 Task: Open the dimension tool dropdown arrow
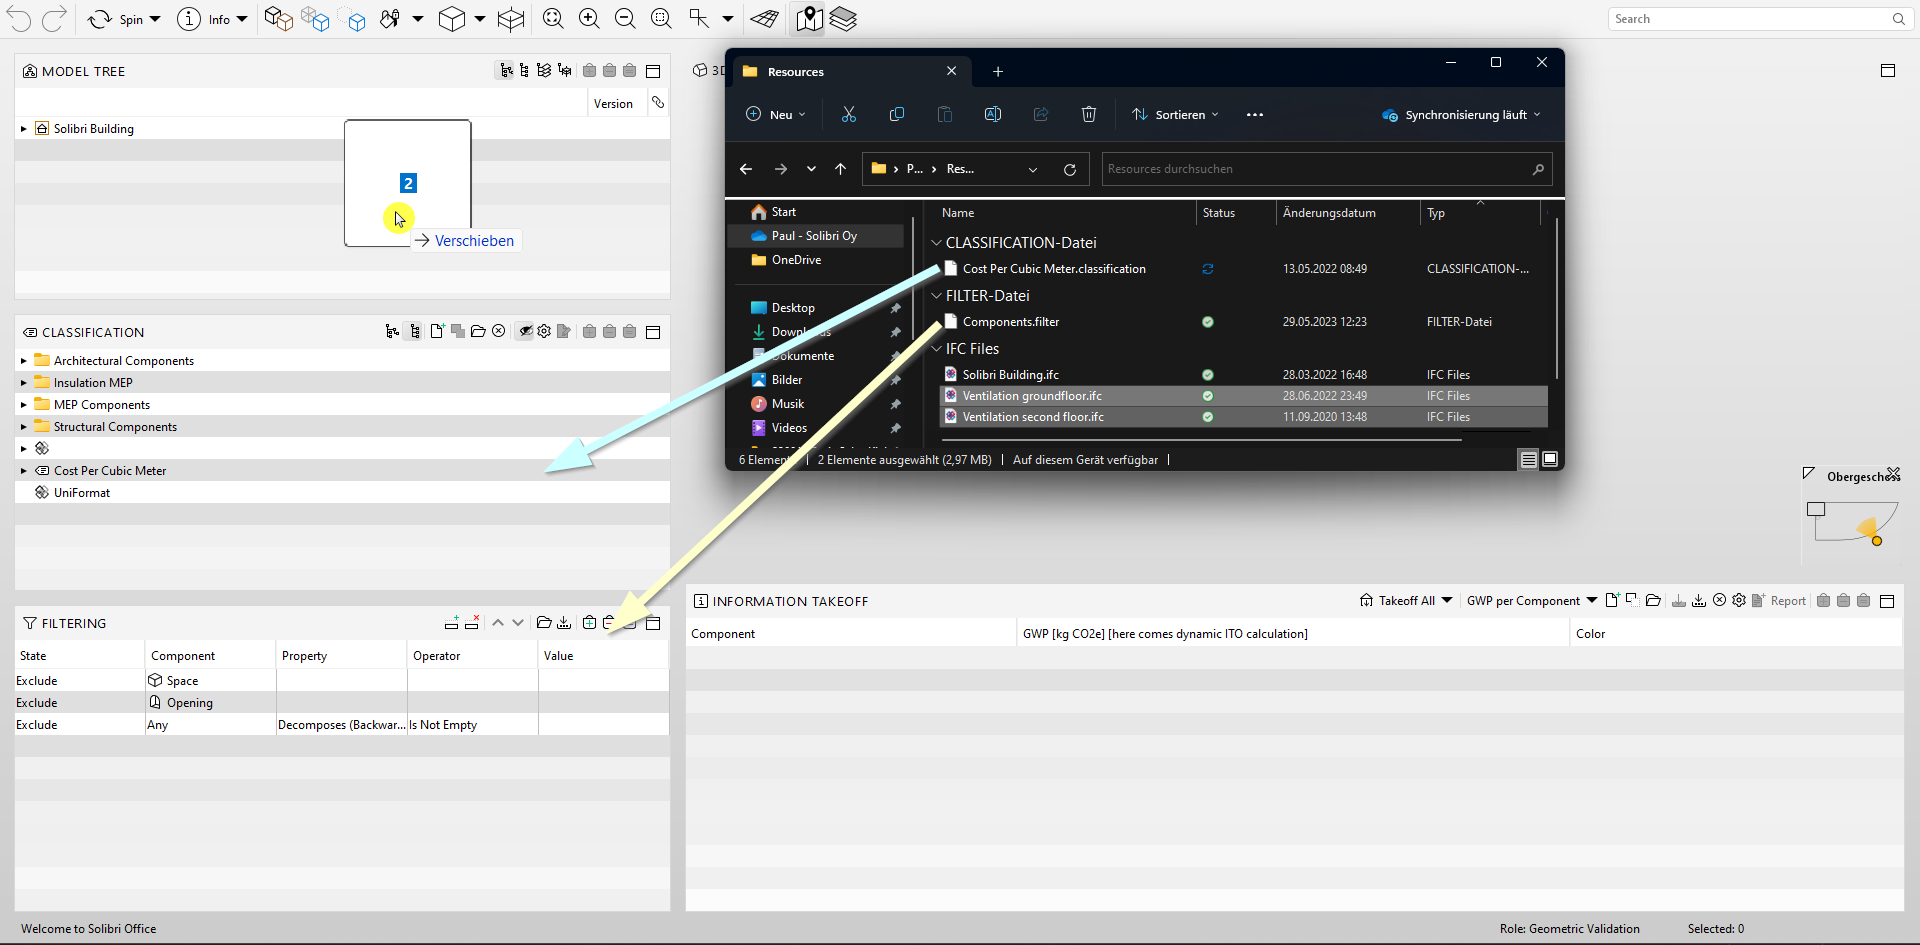coord(728,19)
